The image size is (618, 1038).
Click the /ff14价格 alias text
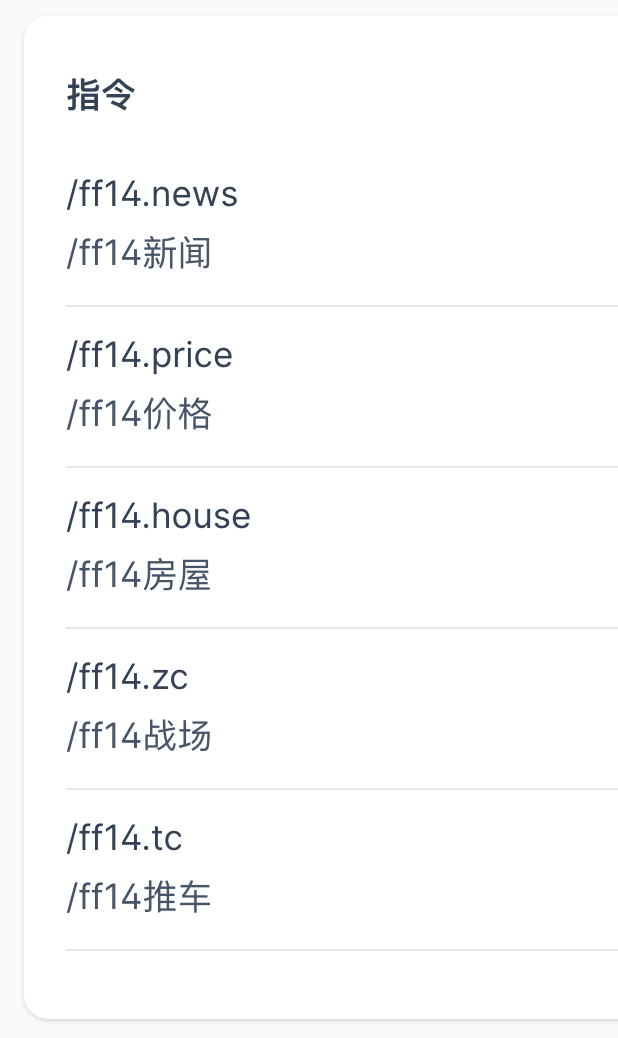click(139, 415)
